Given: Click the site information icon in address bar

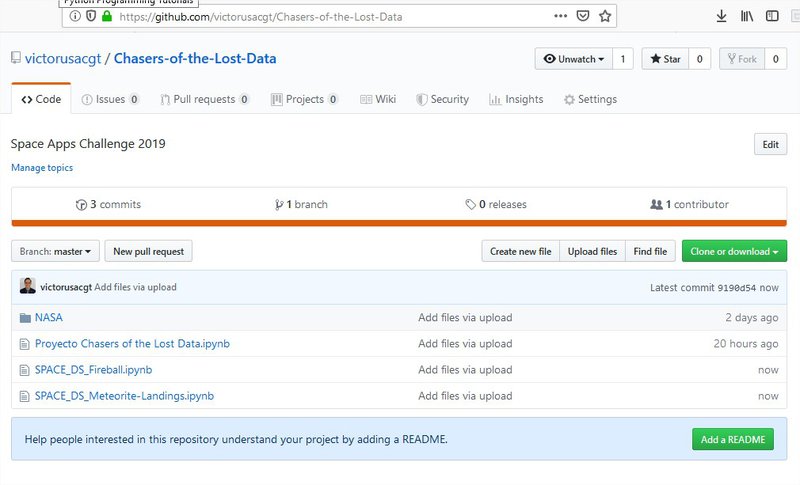Looking at the screenshot, I should pos(76,16).
